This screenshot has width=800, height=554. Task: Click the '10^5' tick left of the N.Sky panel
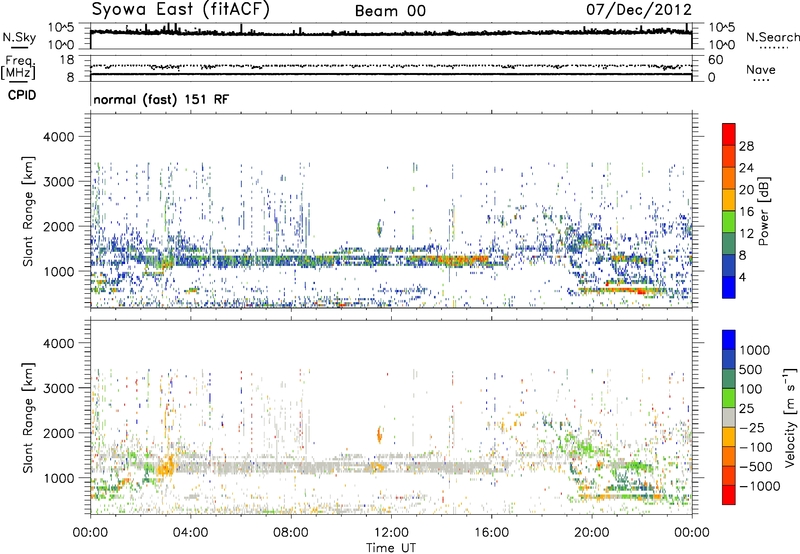pos(61,28)
